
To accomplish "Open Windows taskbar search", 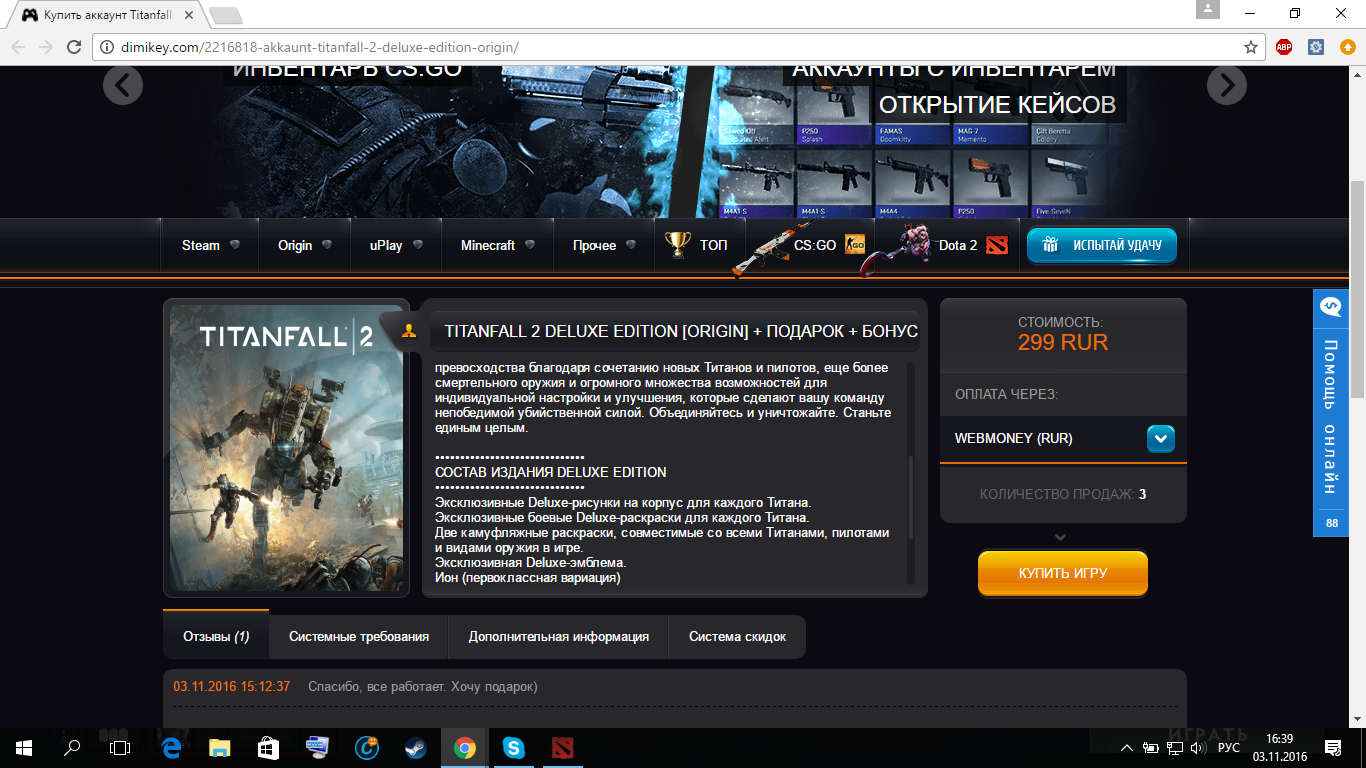I will (x=71, y=747).
